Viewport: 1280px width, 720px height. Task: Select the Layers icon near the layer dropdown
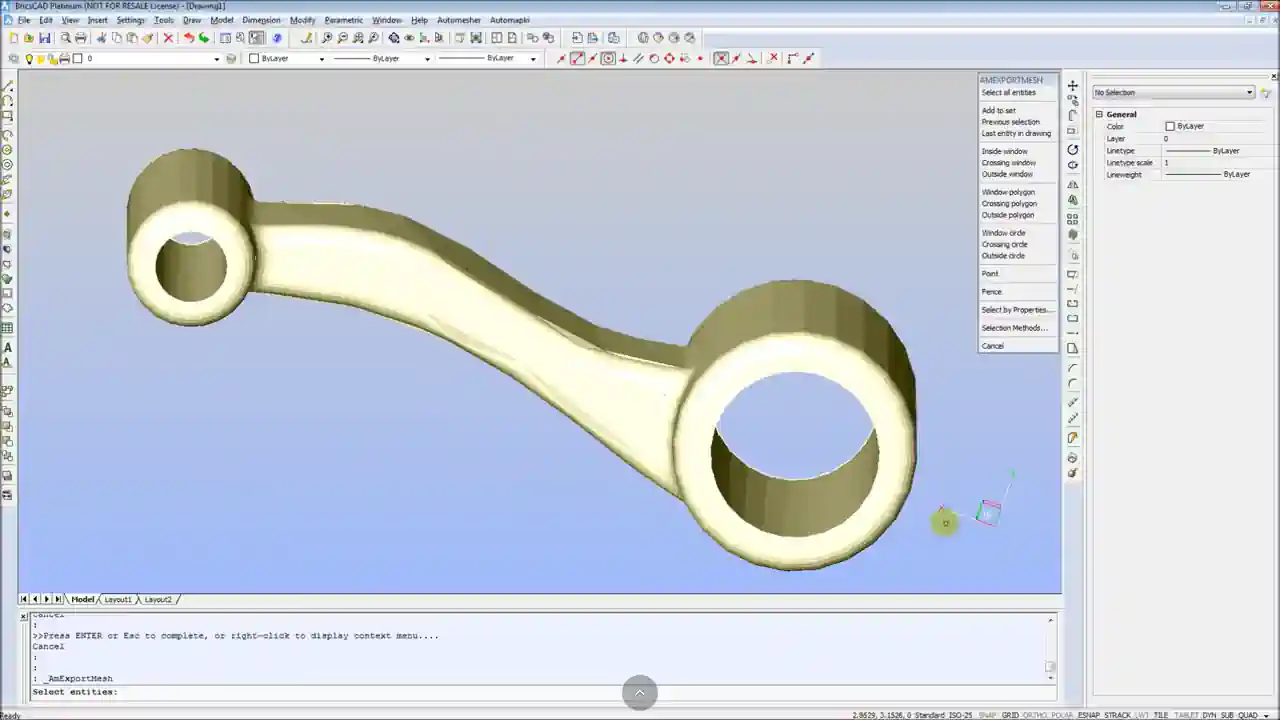point(14,58)
